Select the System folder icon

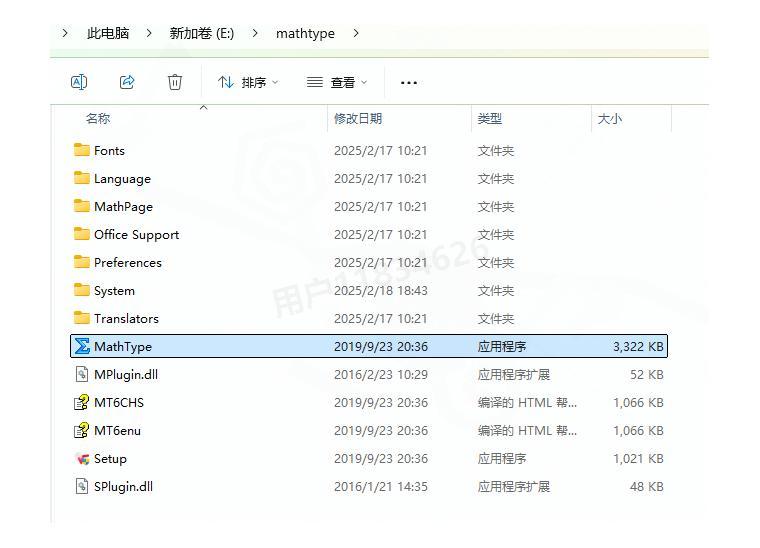81,290
